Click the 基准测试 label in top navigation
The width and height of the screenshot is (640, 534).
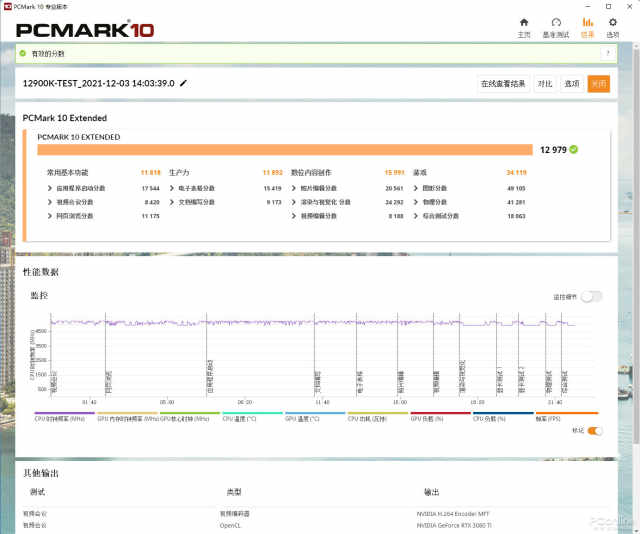coord(556,35)
